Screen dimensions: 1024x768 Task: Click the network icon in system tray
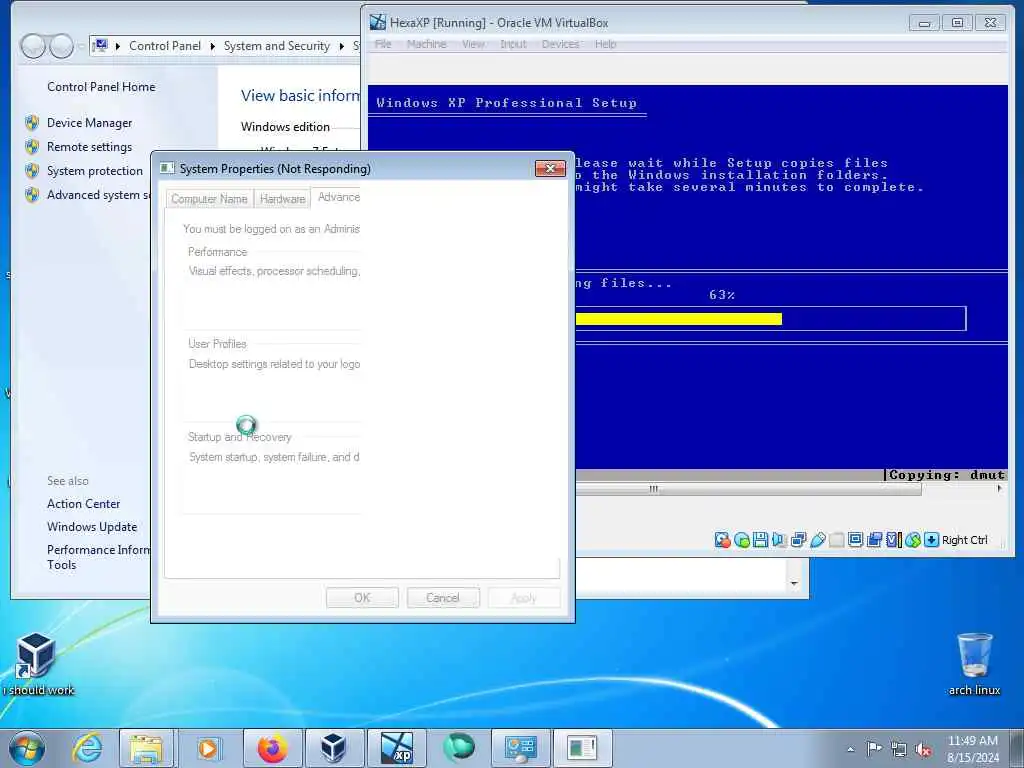899,749
